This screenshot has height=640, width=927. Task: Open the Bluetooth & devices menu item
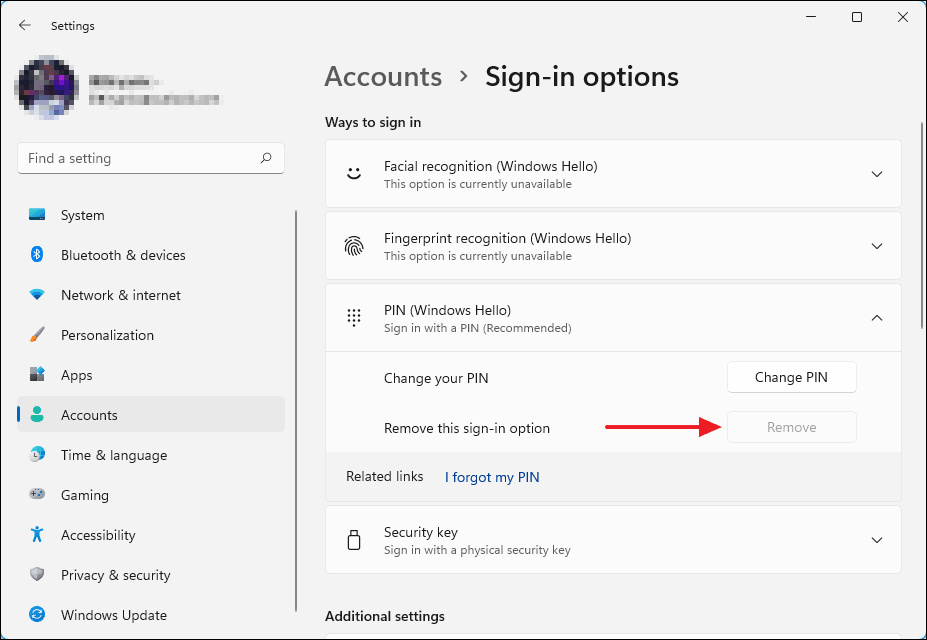[151, 255]
